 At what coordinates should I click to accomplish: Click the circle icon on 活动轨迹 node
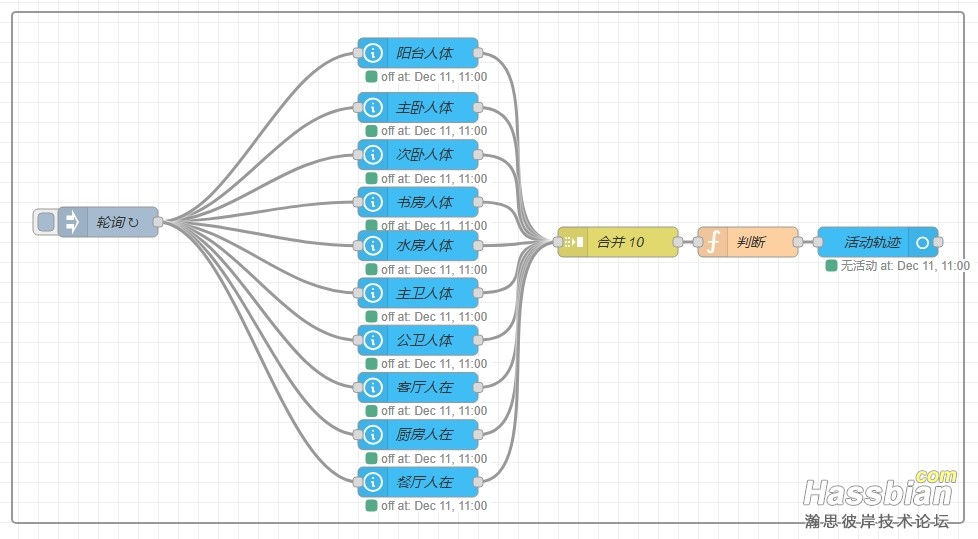coord(922,242)
